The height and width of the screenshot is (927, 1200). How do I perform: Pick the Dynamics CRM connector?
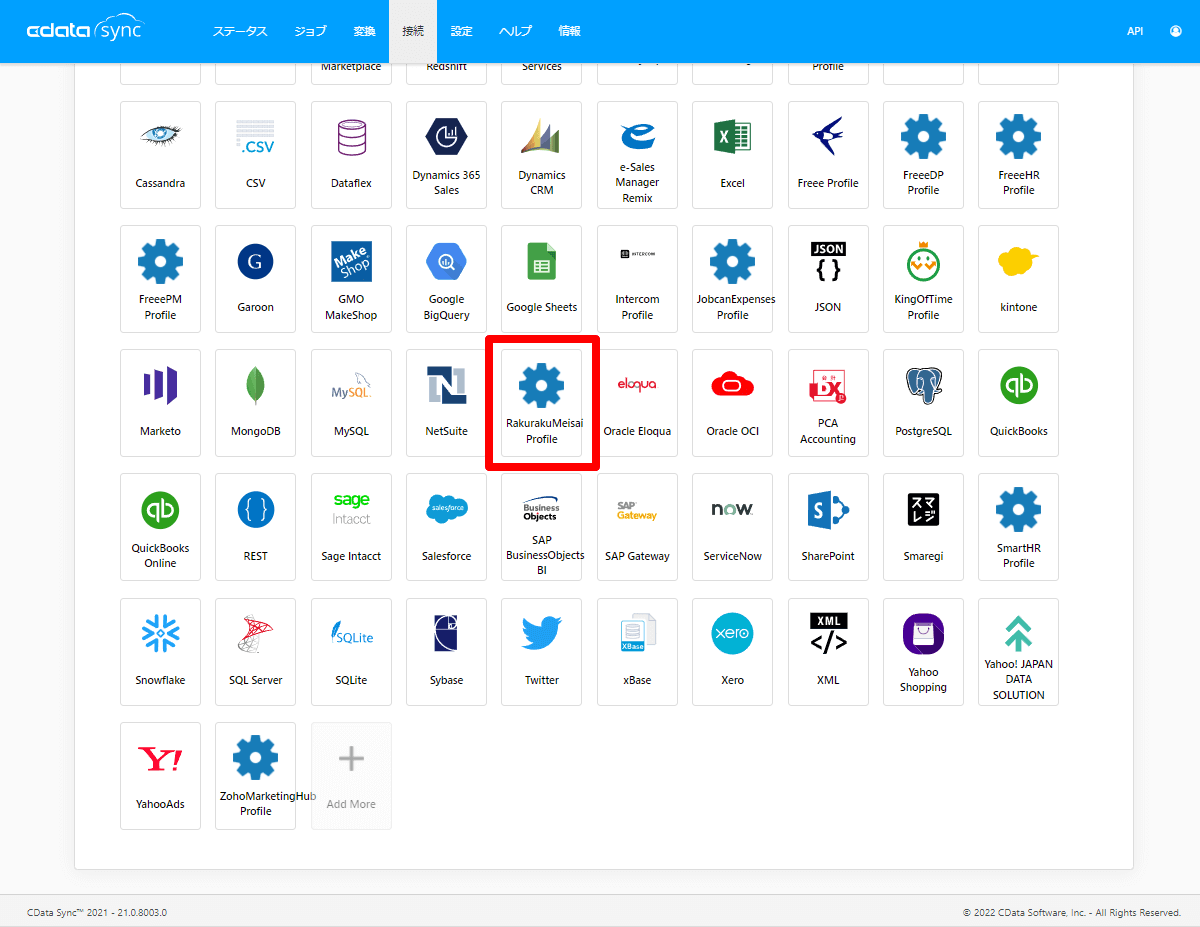point(542,155)
